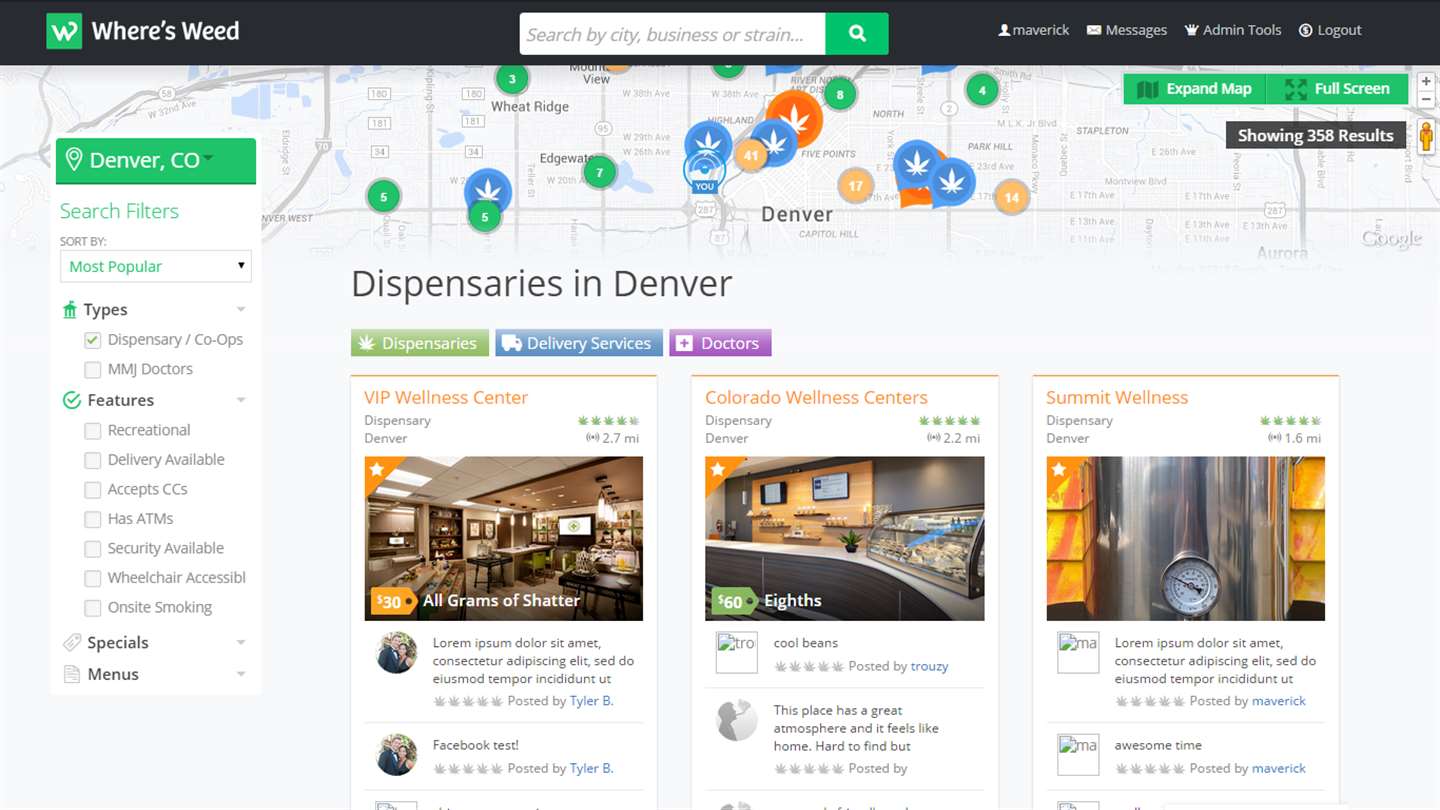
Task: Open Admin Tools in header
Action: (1233, 30)
